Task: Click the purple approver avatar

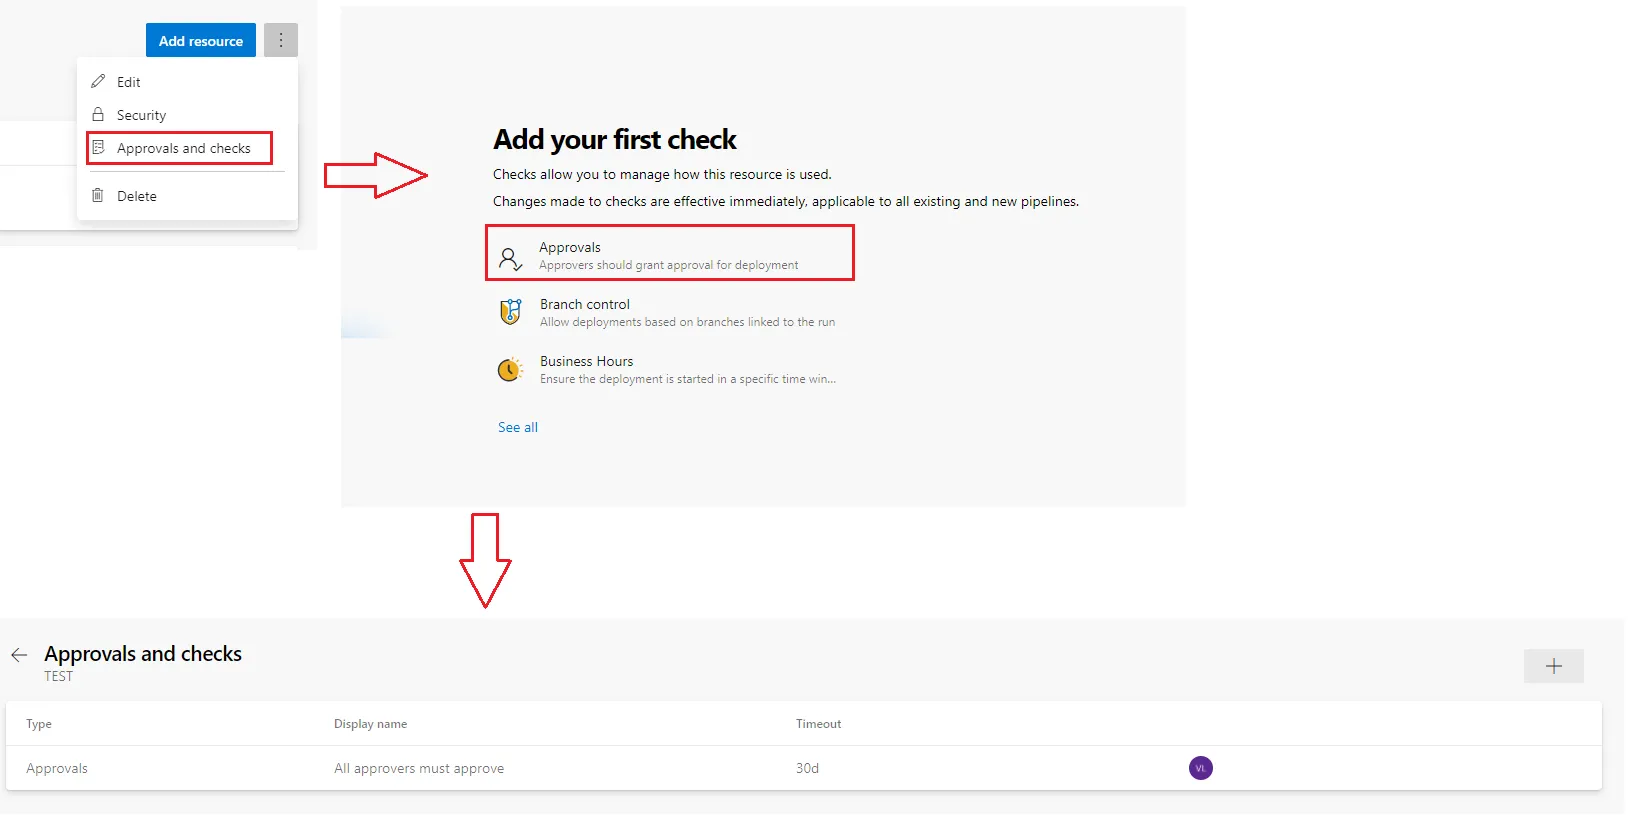Action: (x=1200, y=768)
